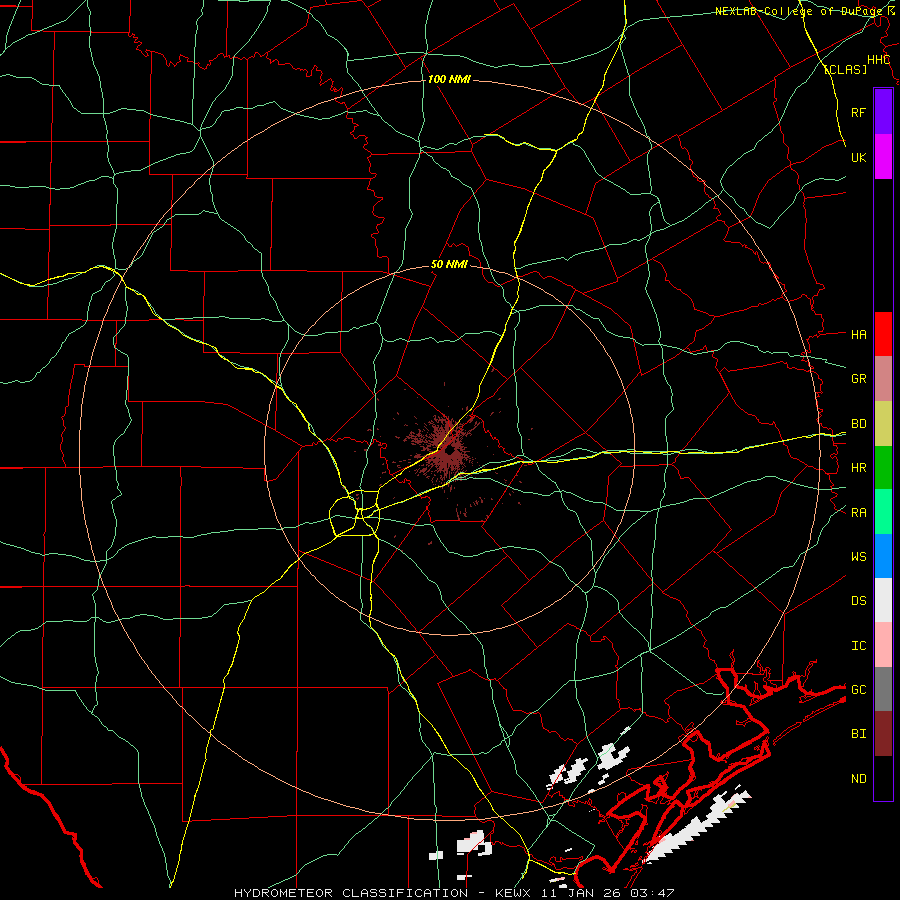Screen dimensions: 900x900
Task: Click the HR legend label
Action: (x=858, y=468)
